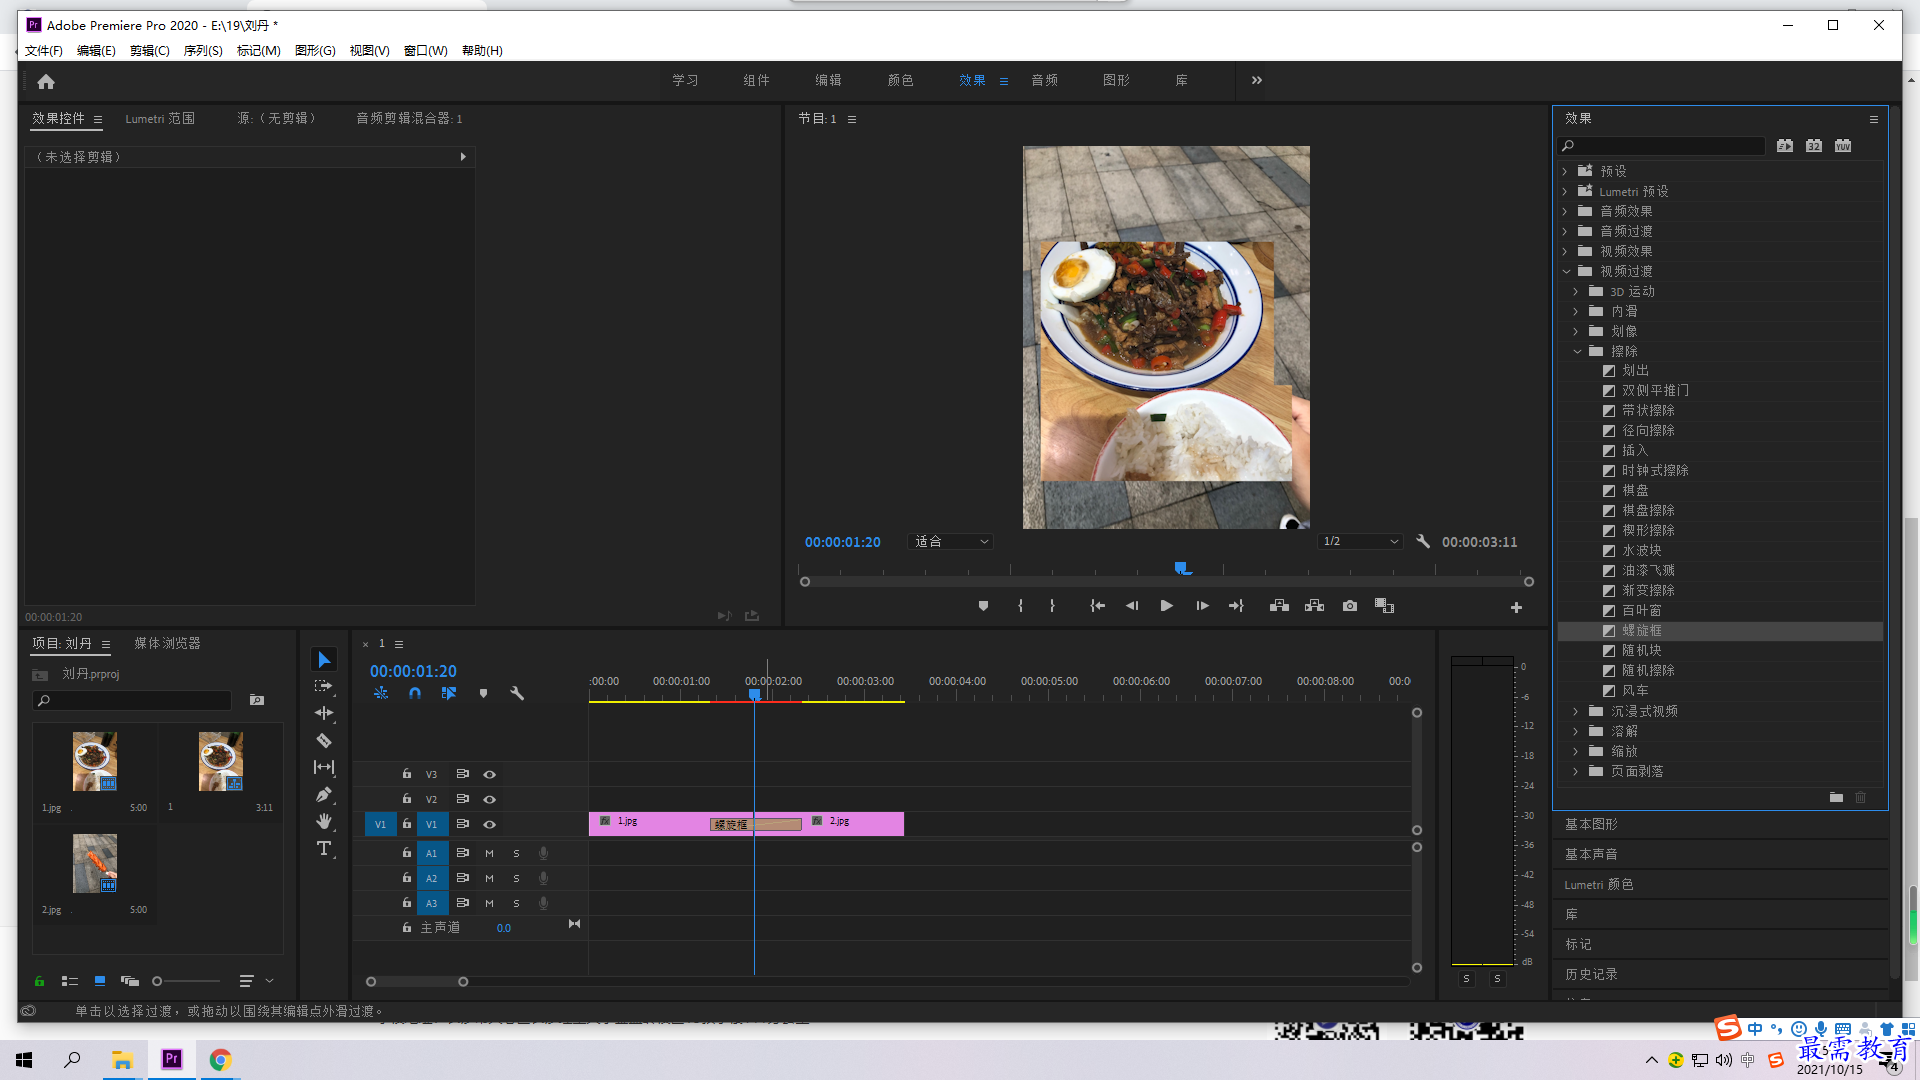Select the Pen tool
The image size is (1920, 1080).
click(324, 795)
